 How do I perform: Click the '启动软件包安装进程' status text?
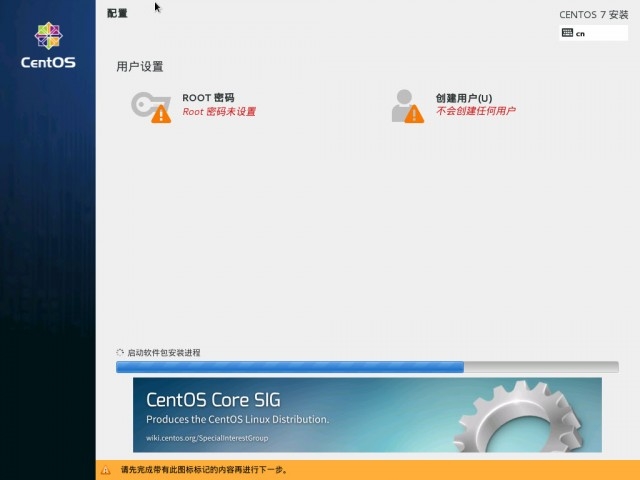point(164,353)
